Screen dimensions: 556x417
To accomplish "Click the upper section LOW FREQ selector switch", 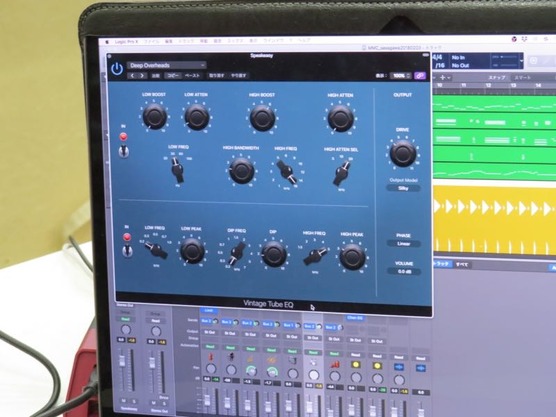I will click(177, 170).
